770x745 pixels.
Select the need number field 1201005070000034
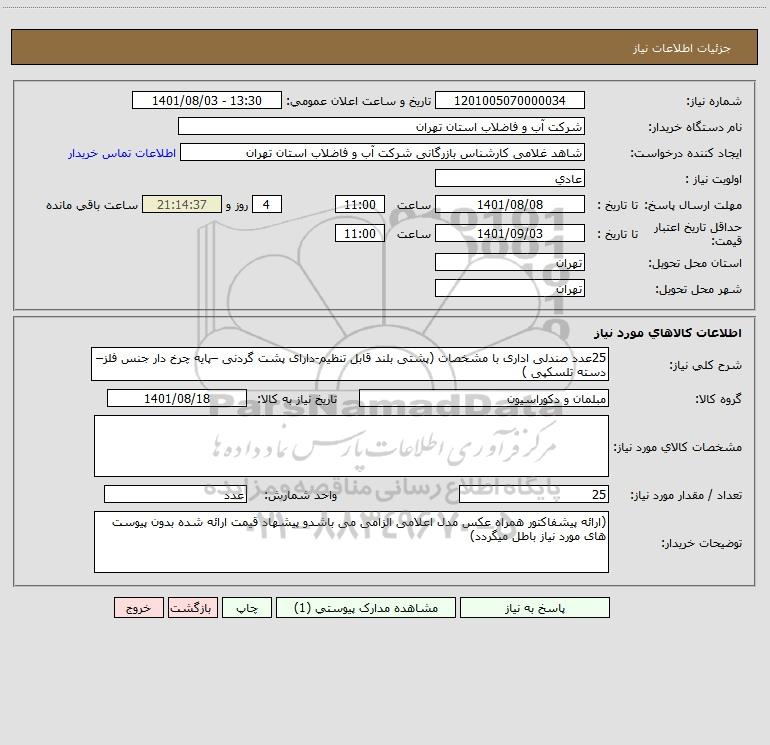(x=510, y=100)
